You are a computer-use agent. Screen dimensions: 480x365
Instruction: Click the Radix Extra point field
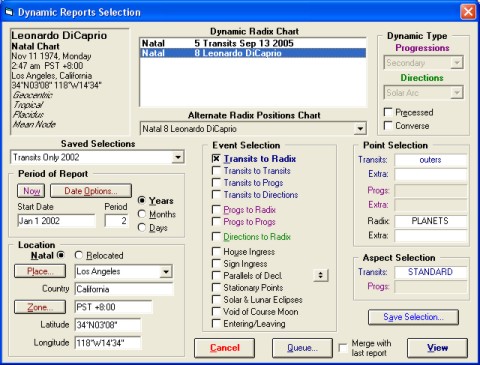[x=430, y=236]
